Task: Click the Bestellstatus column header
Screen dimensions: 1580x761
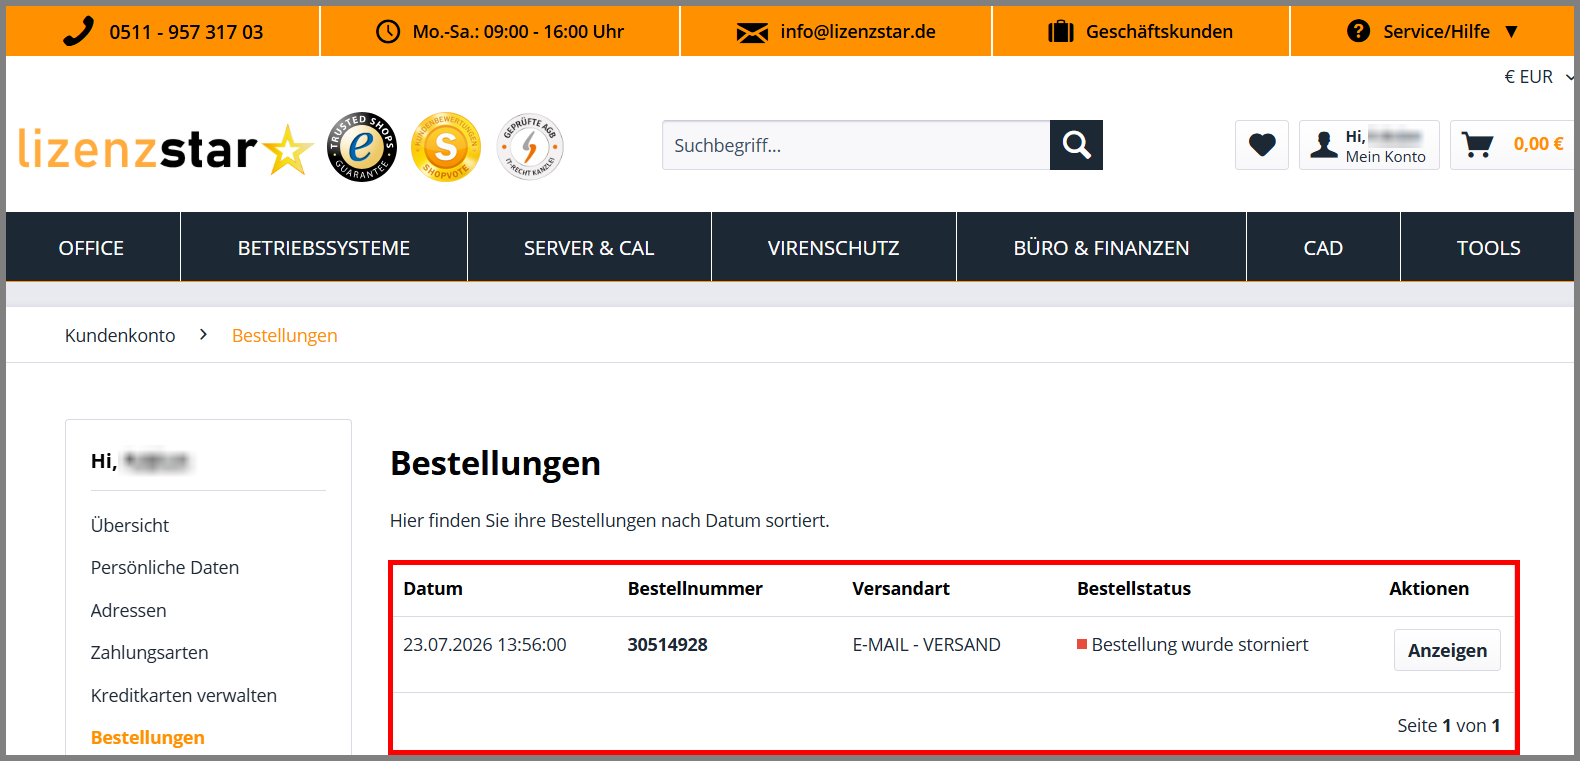Action: pos(1134,589)
